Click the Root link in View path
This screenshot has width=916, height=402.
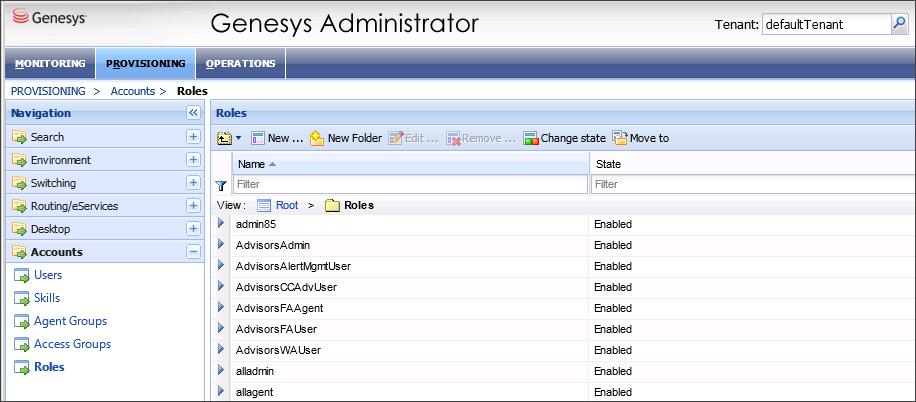pos(287,206)
